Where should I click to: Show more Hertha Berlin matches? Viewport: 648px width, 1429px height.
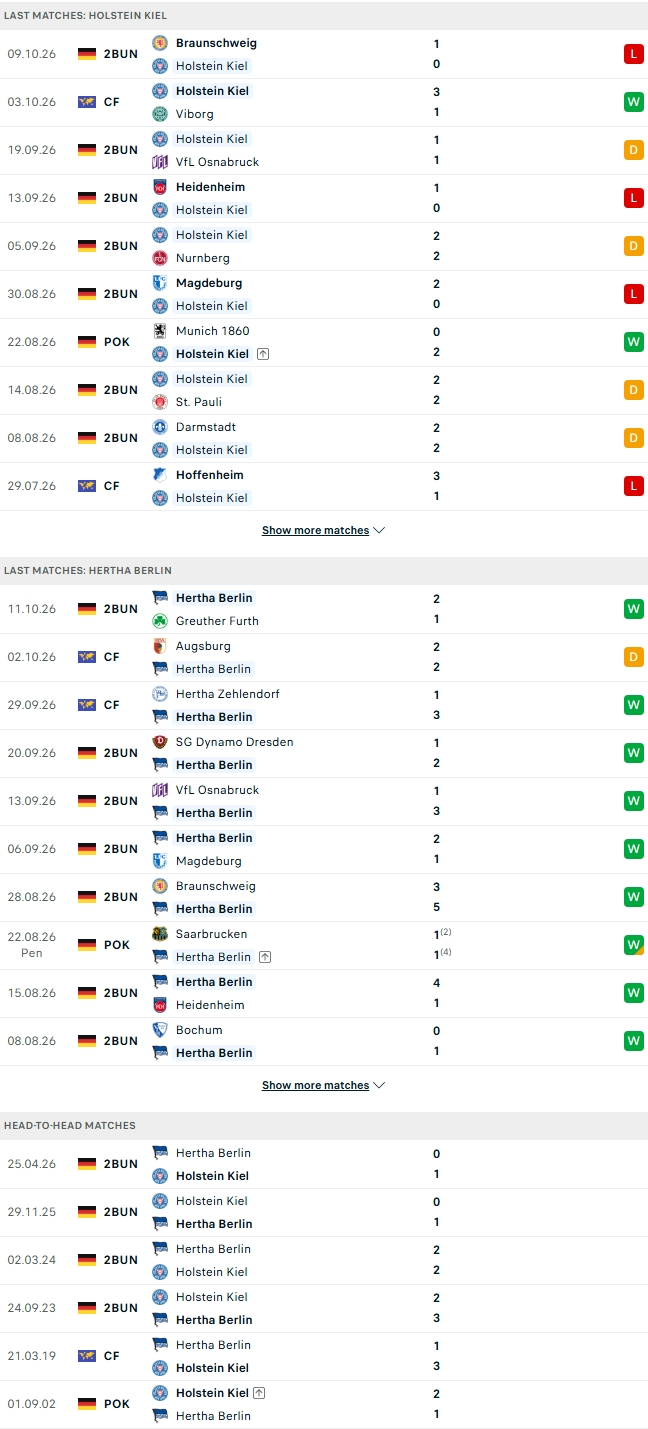pos(323,1085)
